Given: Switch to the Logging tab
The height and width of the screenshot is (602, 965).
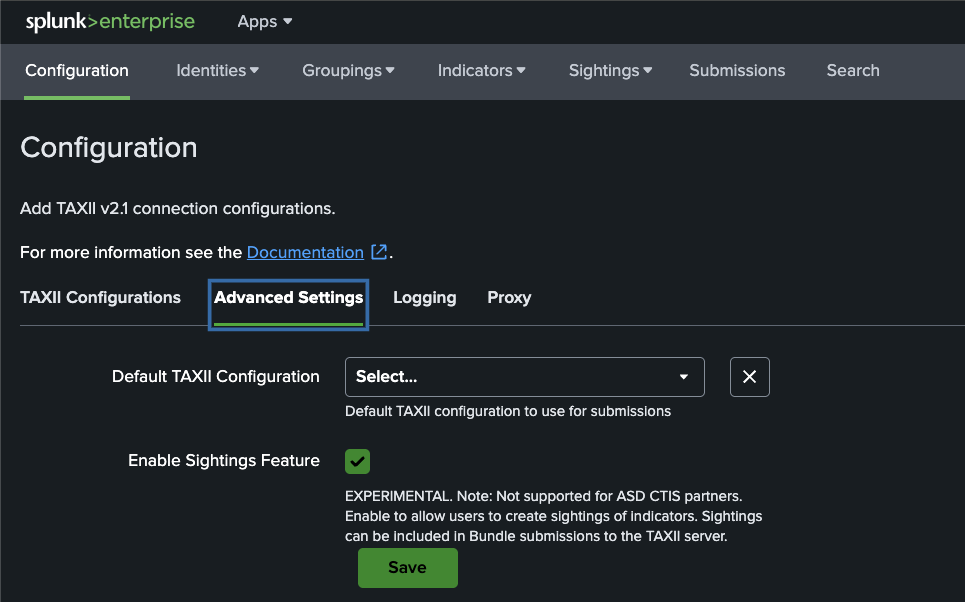Looking at the screenshot, I should [425, 298].
